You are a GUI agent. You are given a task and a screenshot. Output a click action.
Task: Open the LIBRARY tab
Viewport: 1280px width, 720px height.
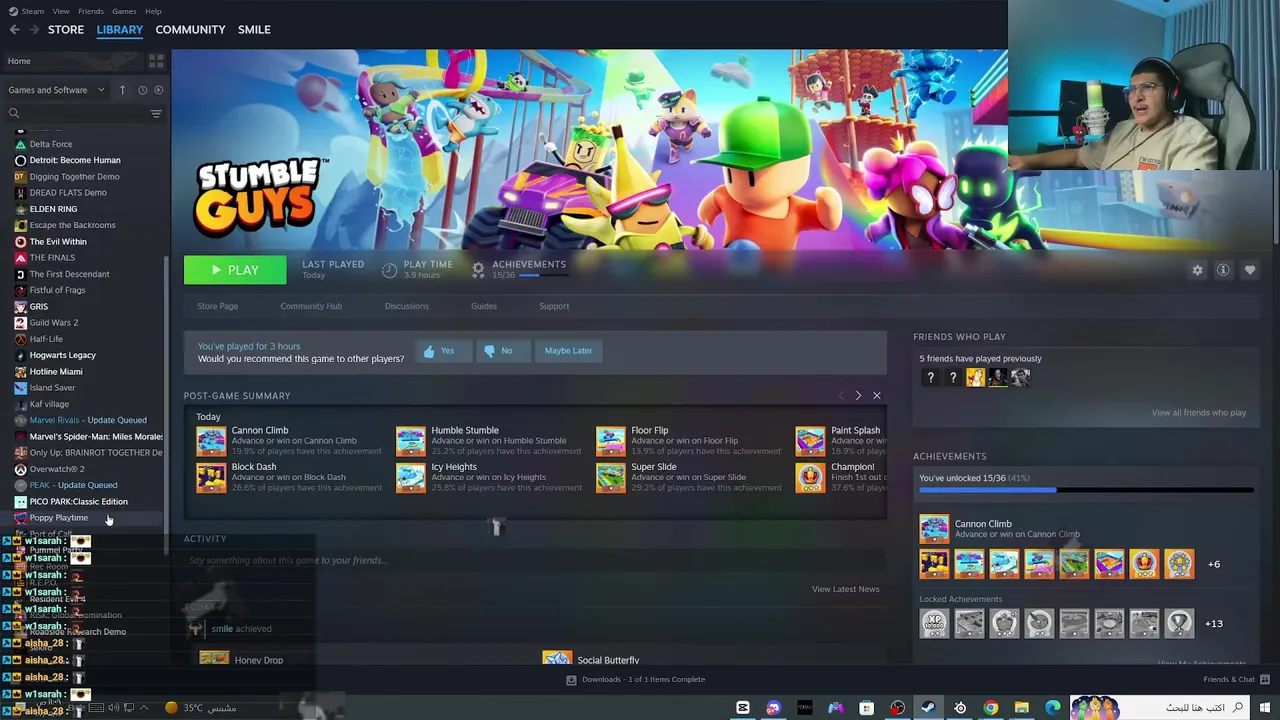click(x=120, y=30)
